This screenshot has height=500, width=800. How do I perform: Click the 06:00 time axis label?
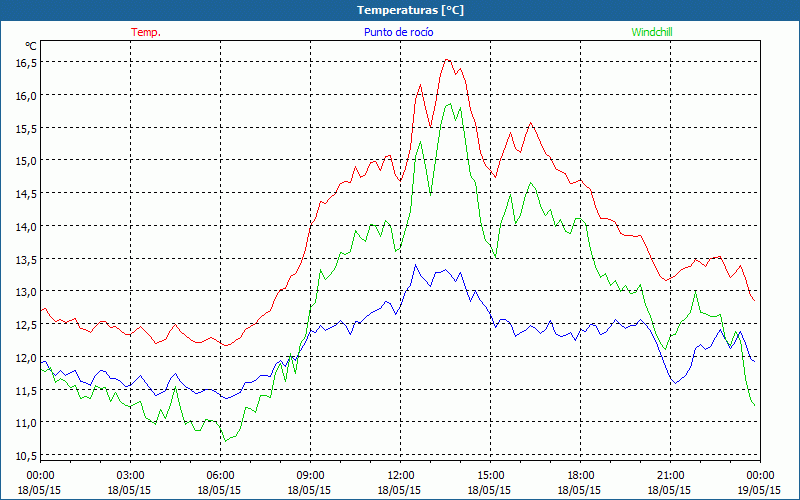pyautogui.click(x=220, y=476)
